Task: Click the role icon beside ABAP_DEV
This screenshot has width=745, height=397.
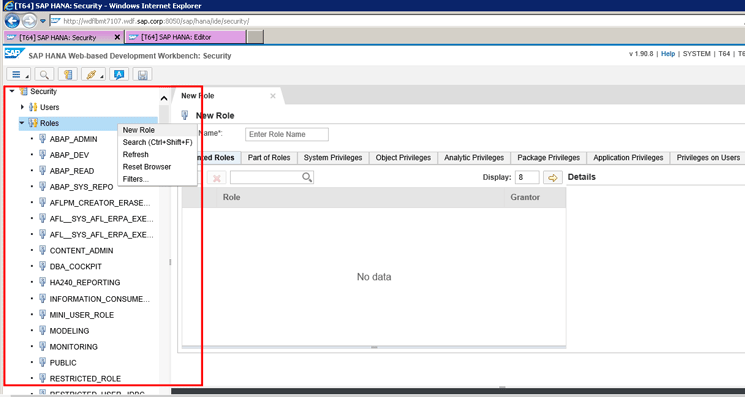Action: [x=42, y=155]
